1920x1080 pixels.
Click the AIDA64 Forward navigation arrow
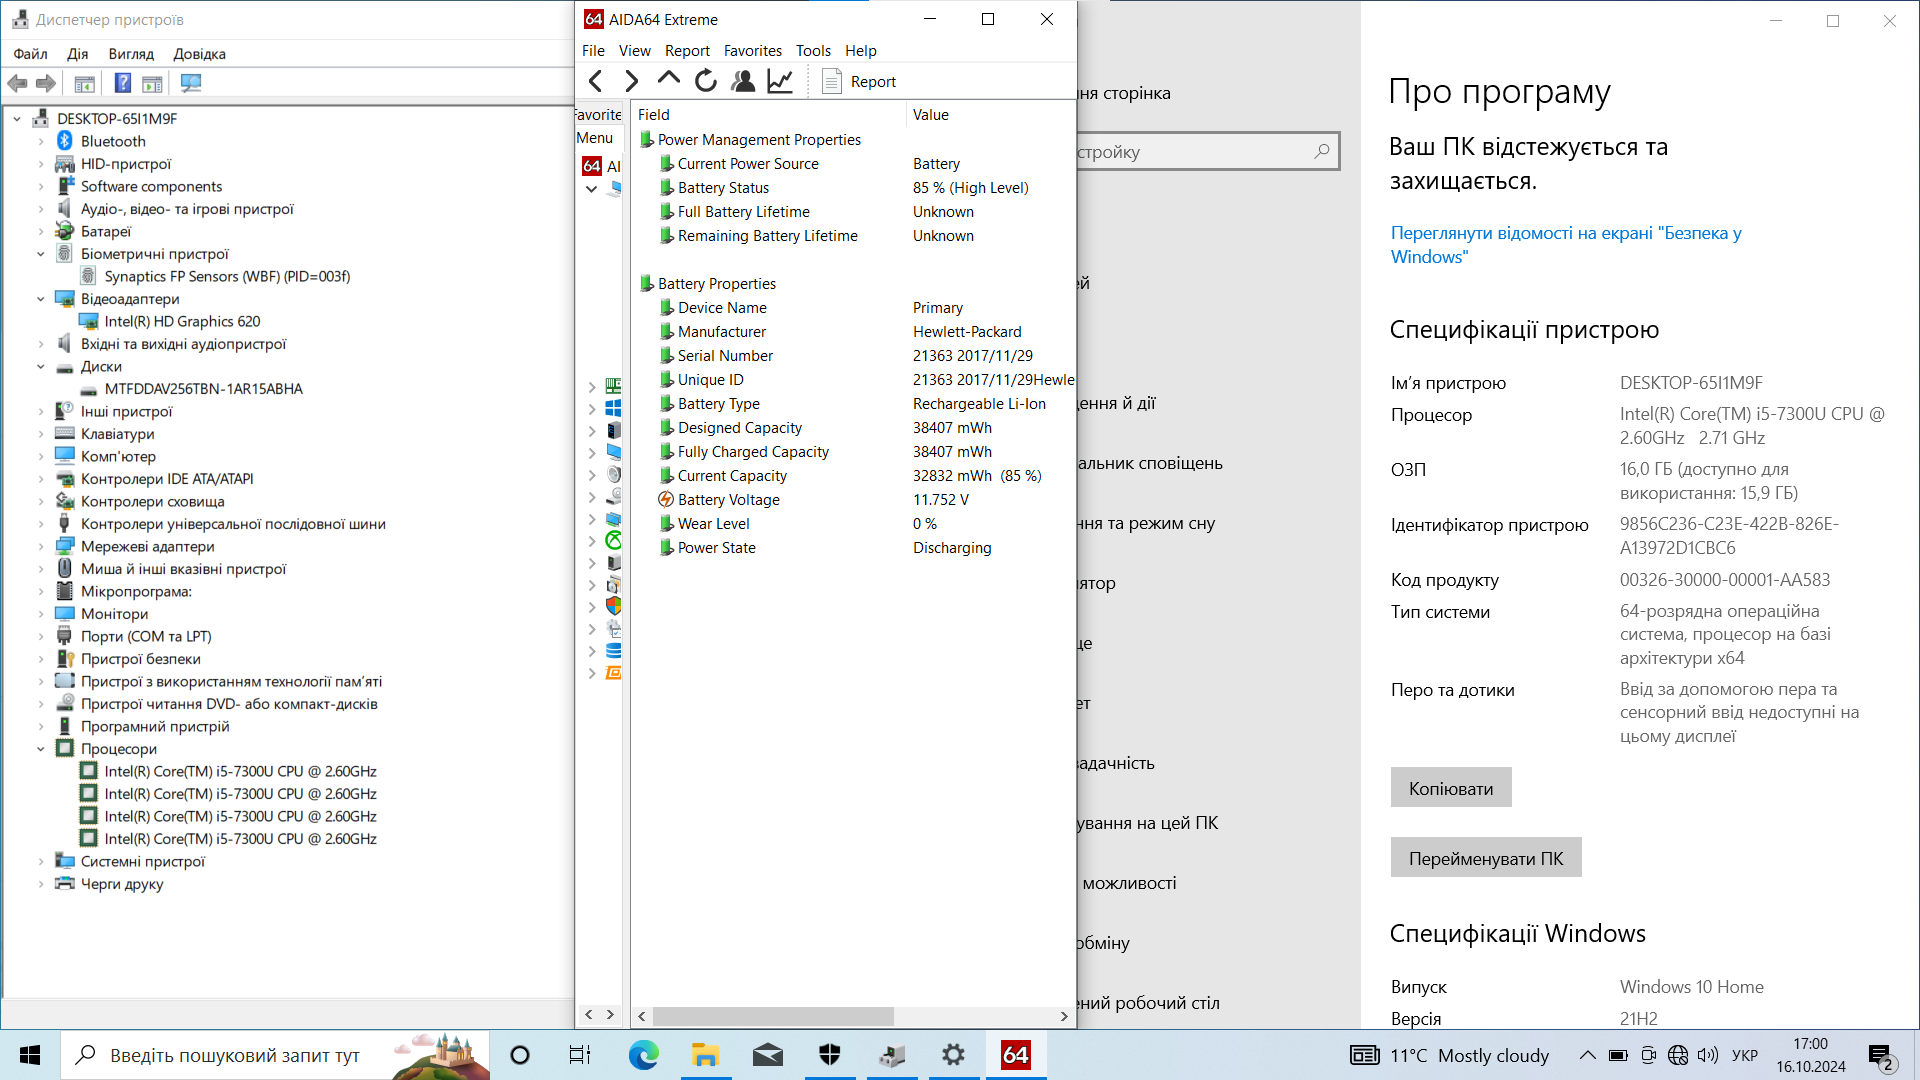pyautogui.click(x=632, y=81)
